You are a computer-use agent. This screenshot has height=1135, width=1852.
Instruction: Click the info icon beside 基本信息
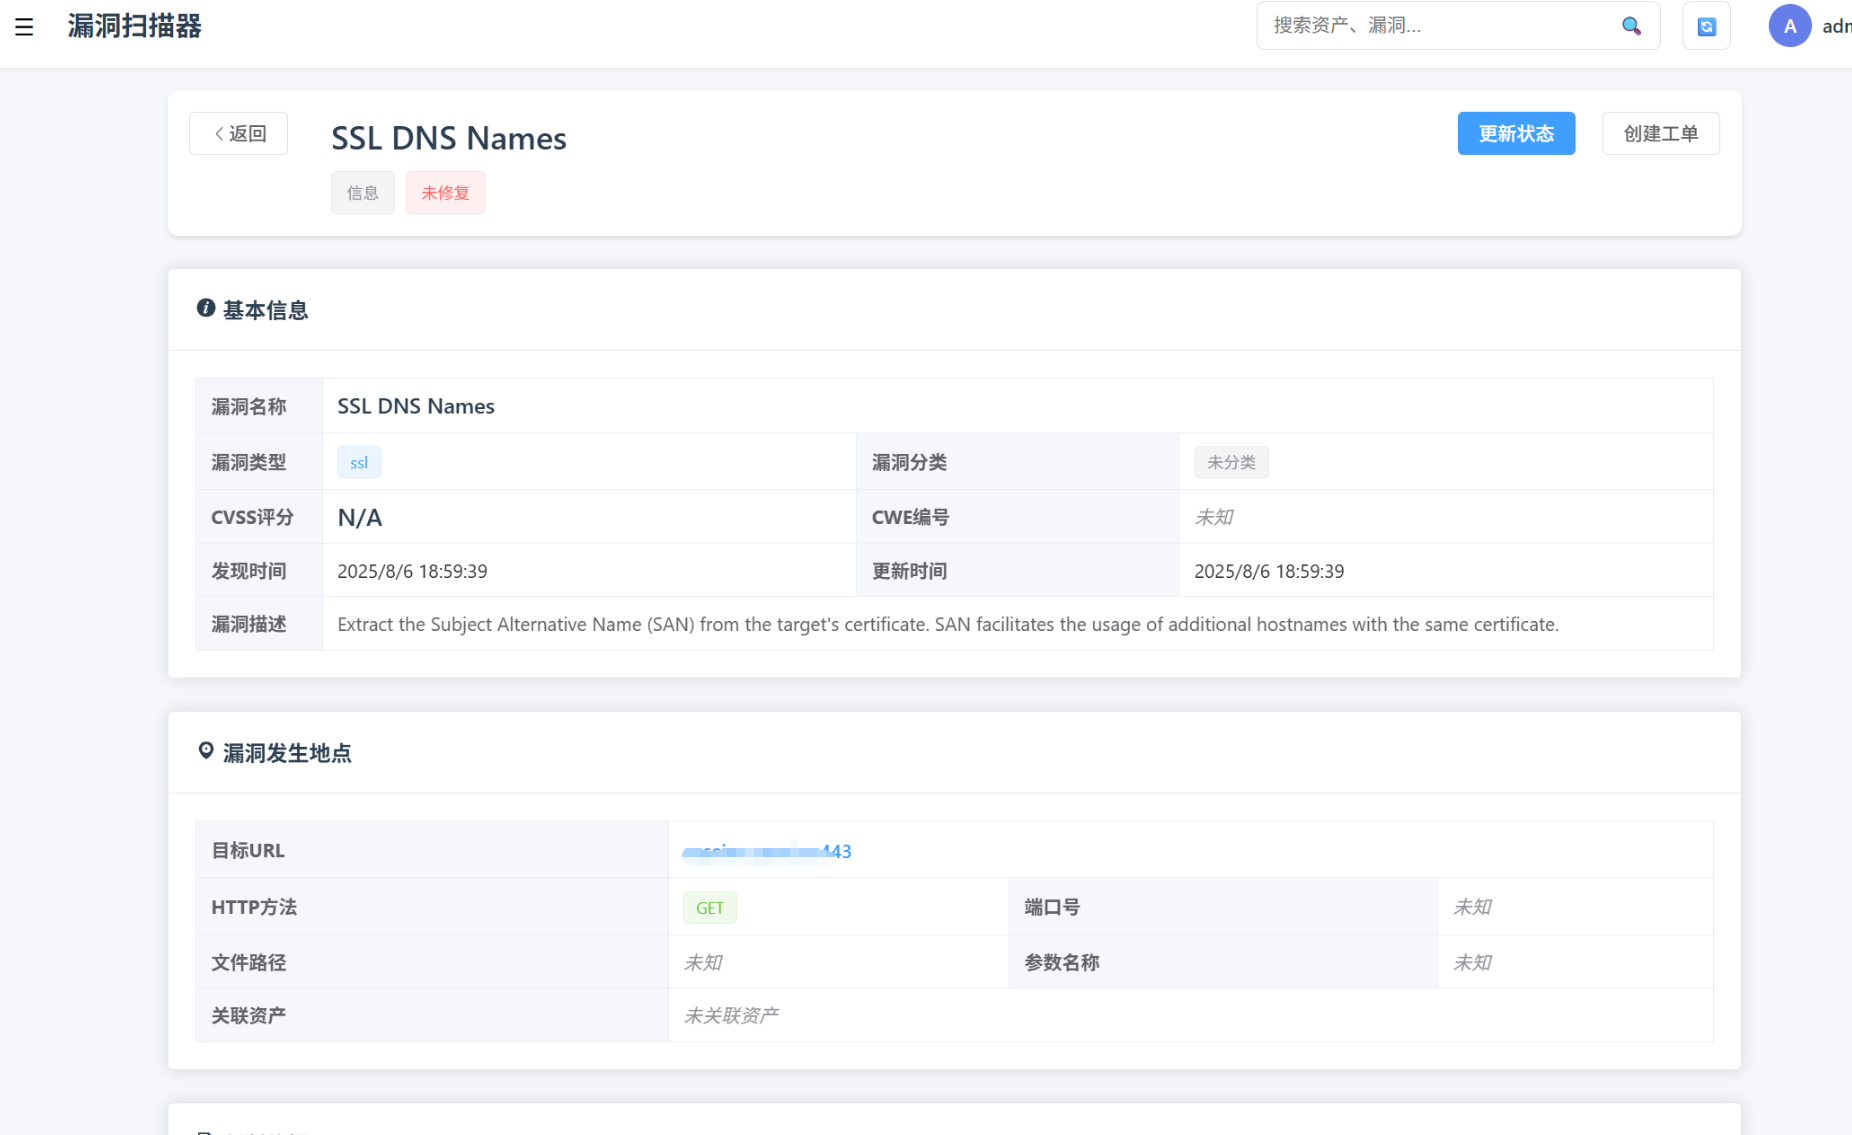pos(206,308)
